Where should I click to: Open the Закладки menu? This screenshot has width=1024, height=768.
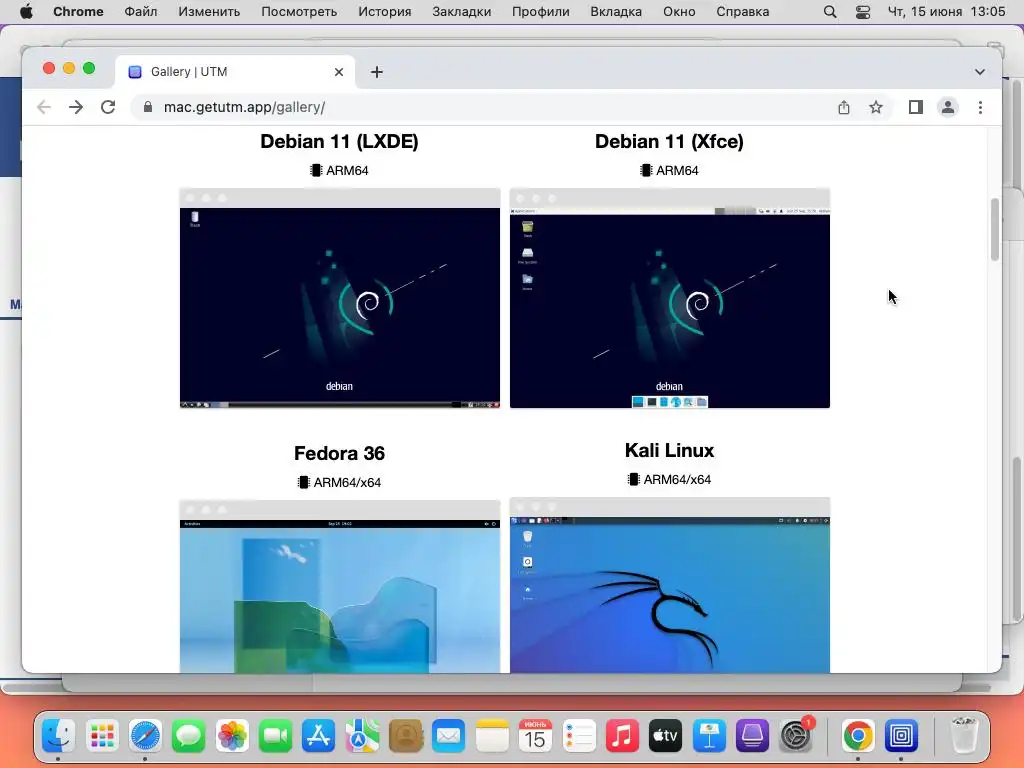click(462, 12)
